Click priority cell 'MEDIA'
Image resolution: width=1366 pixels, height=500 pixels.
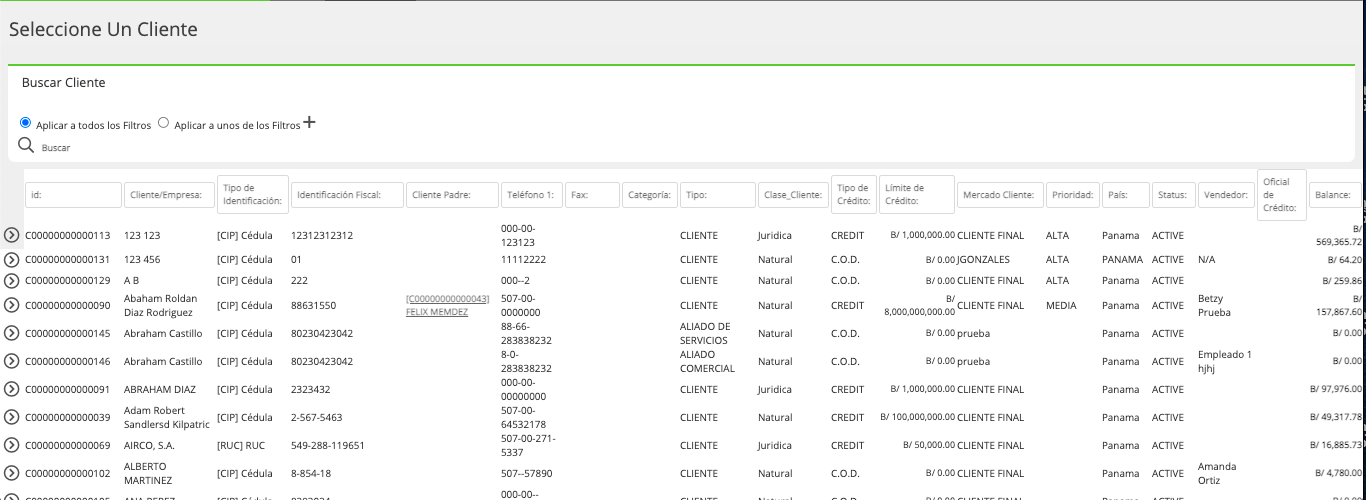coord(1061,306)
